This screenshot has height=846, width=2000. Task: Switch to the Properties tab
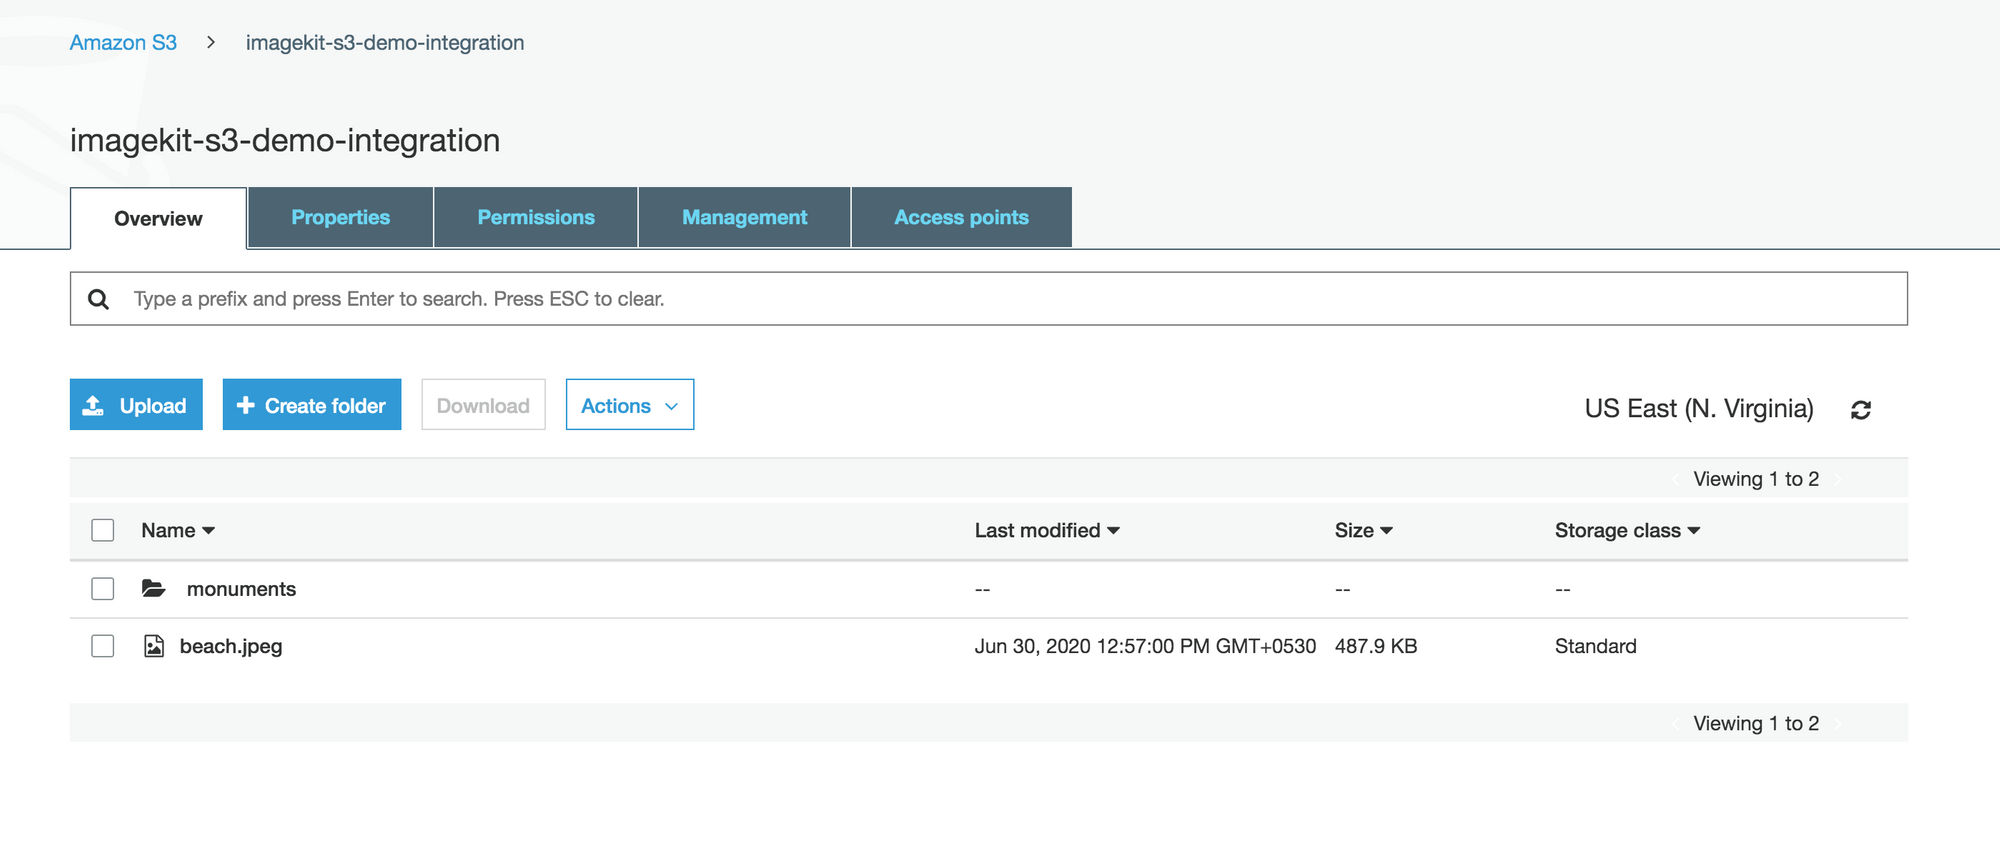coord(340,217)
